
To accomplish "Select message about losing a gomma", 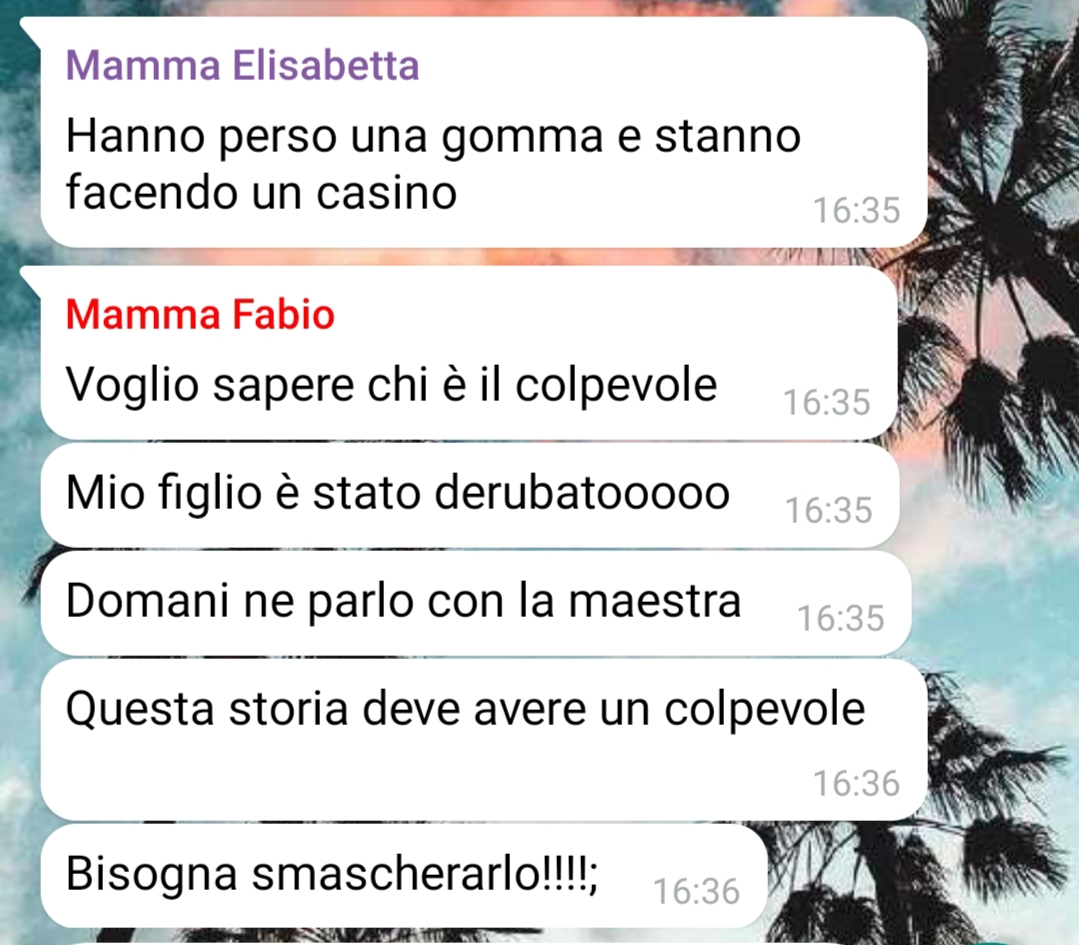I will (484, 132).
